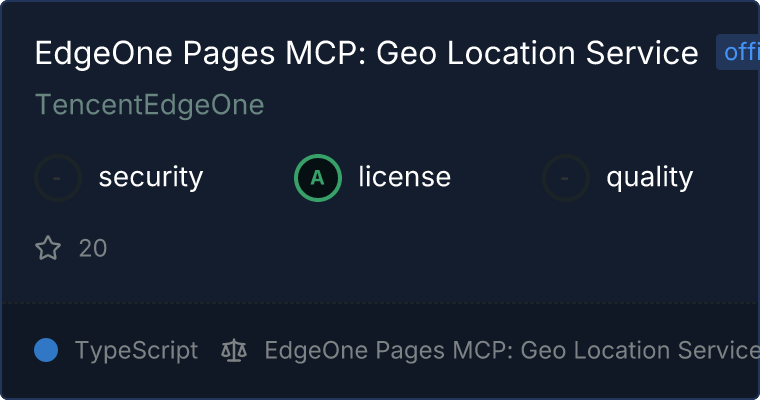Click the blue TypeScript language dot
760x400 pixels.
coord(46,350)
